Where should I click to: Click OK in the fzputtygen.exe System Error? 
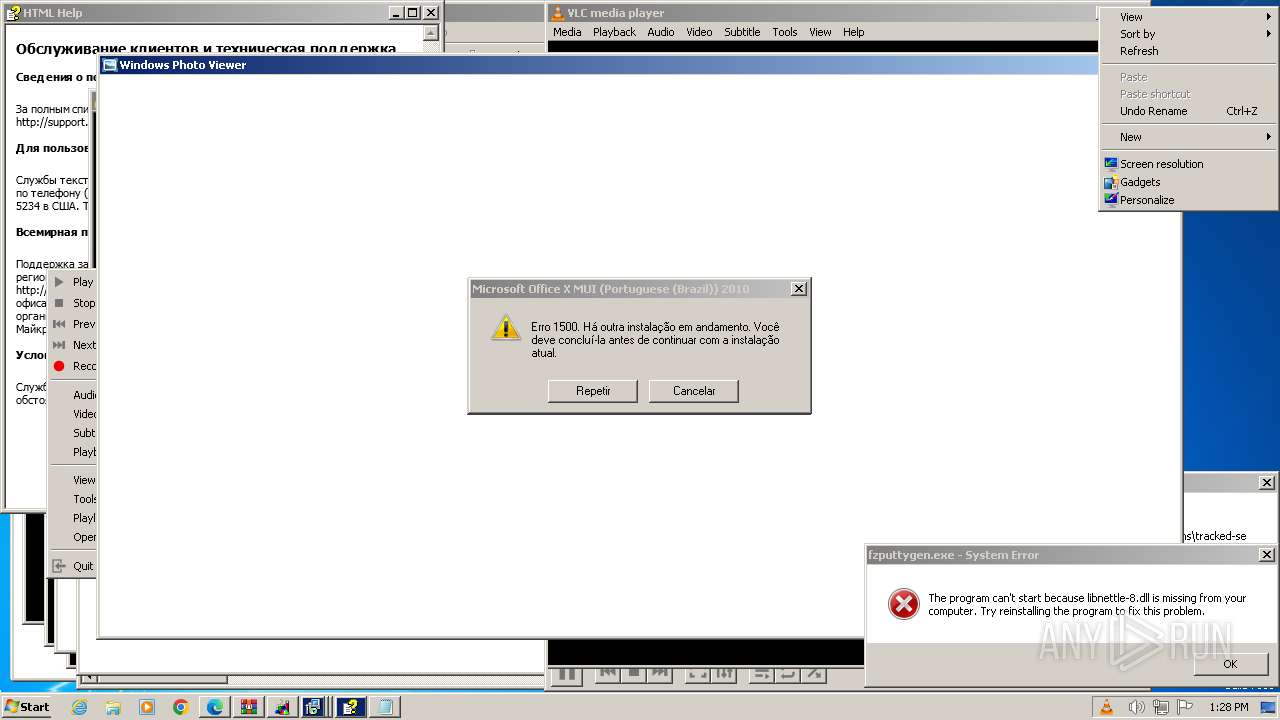[1230, 664]
